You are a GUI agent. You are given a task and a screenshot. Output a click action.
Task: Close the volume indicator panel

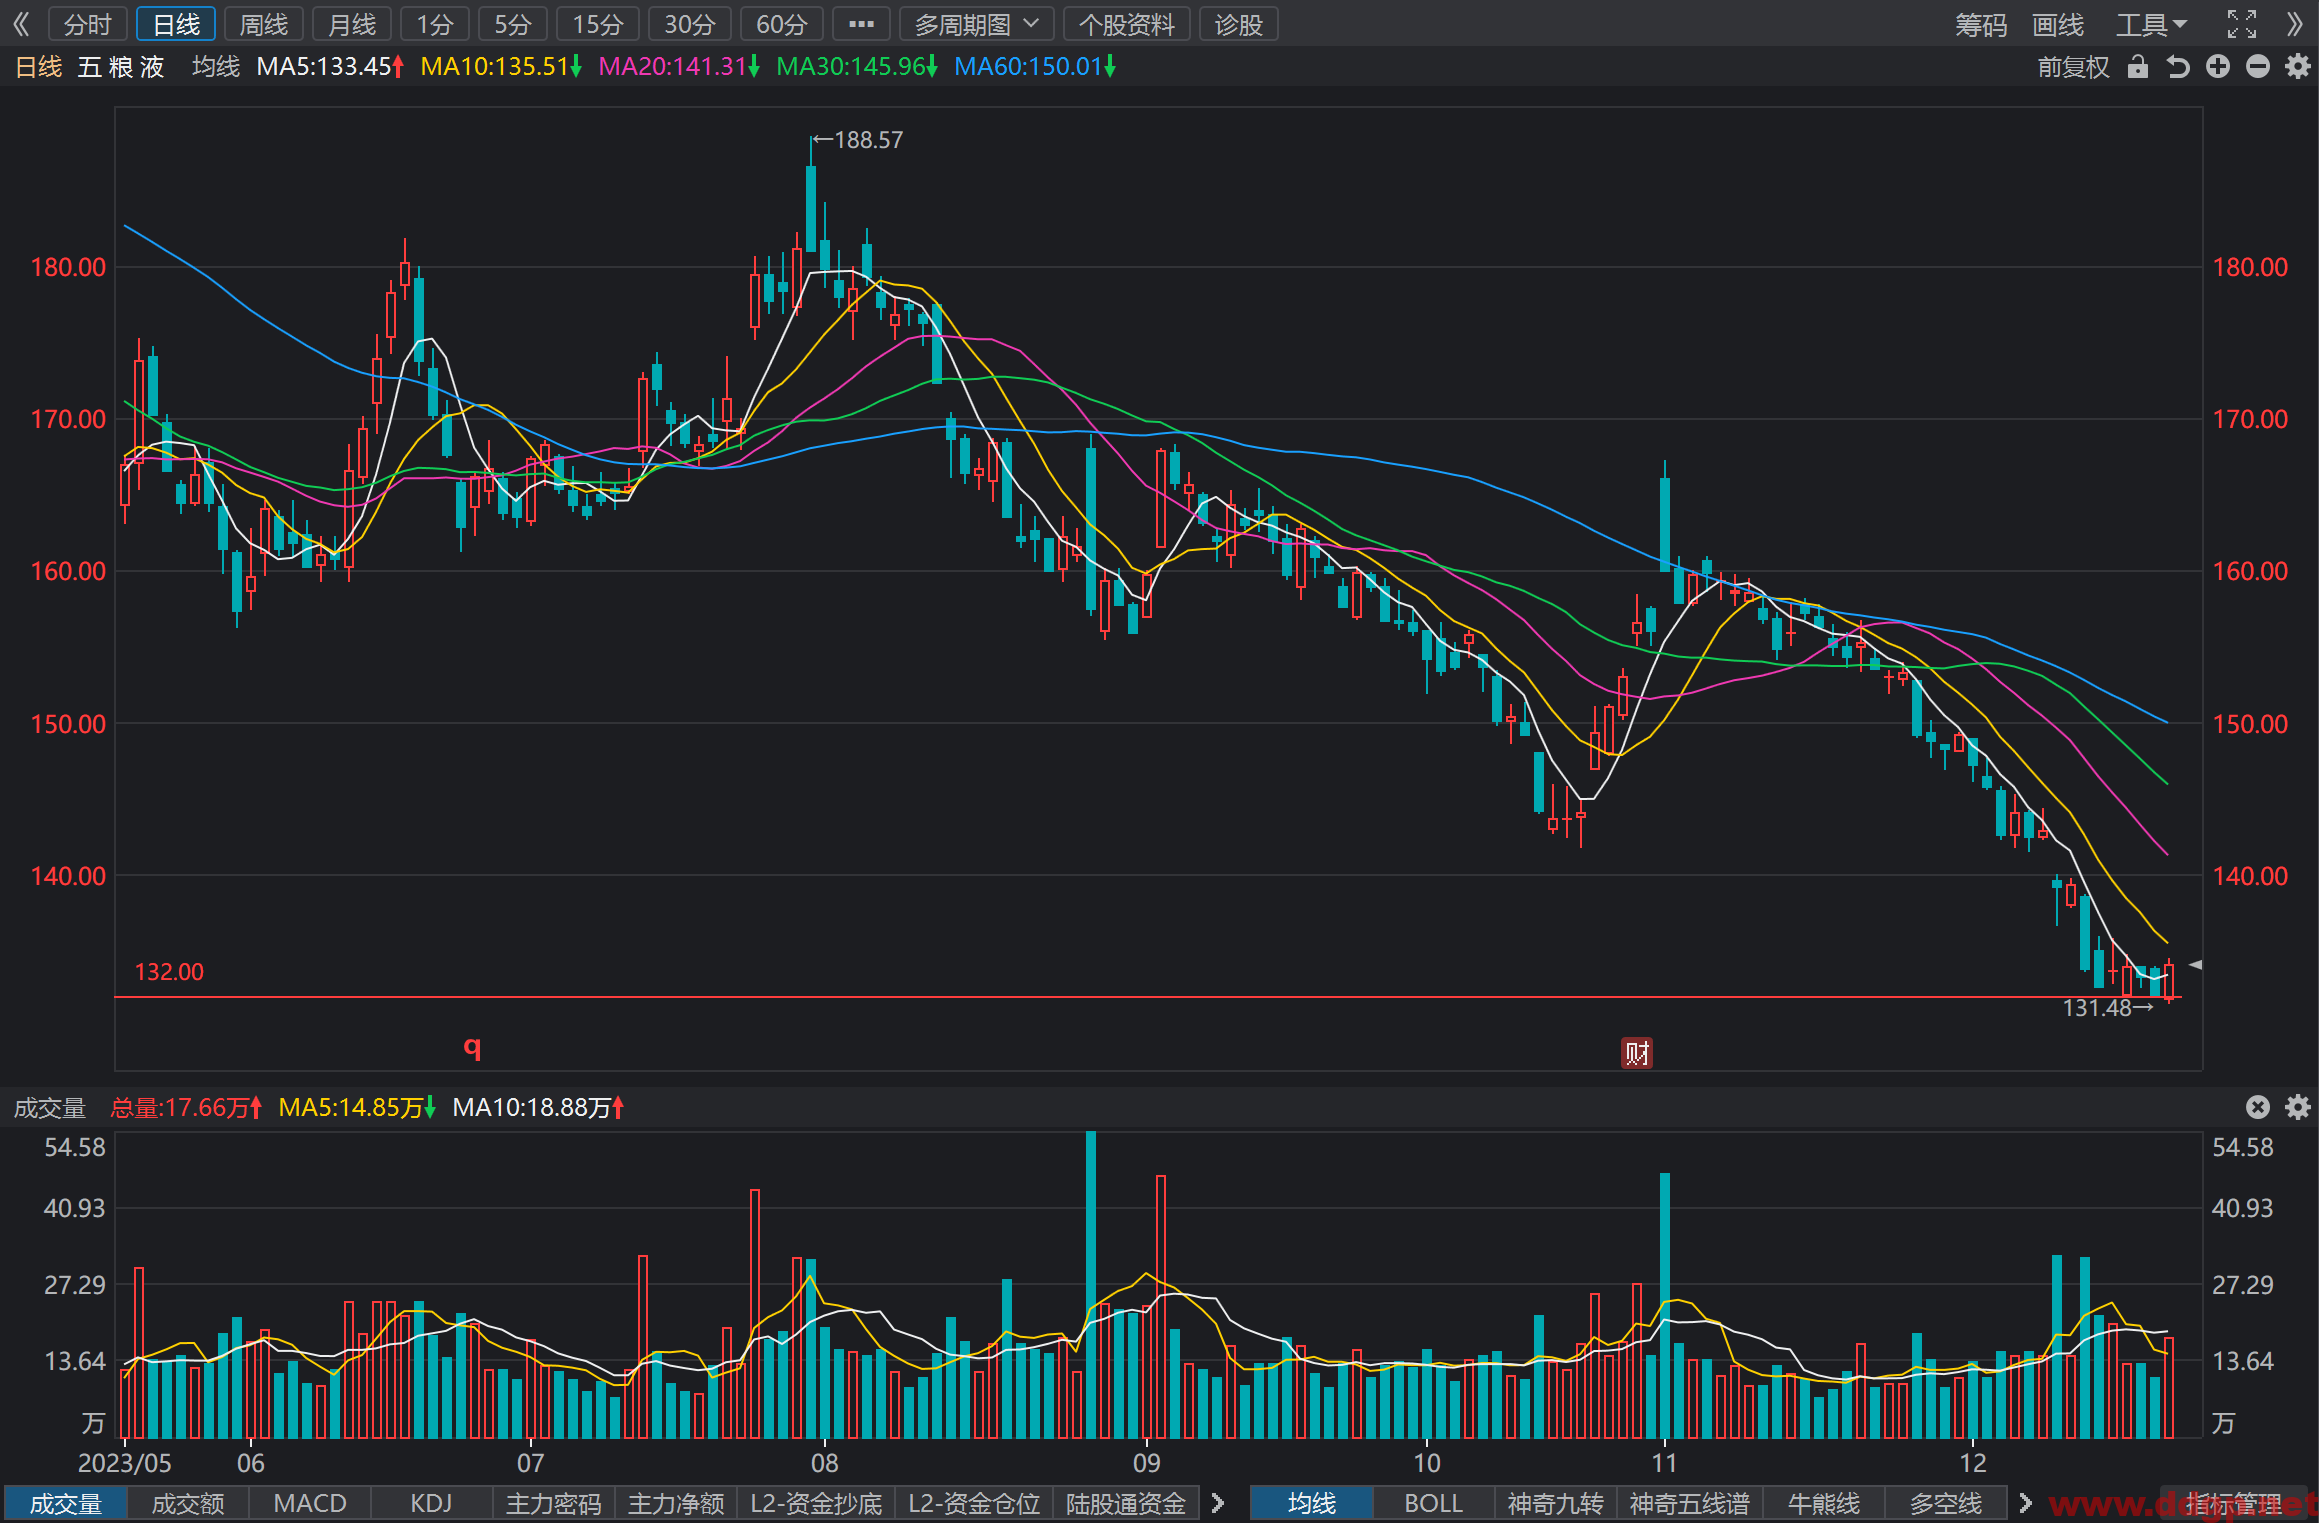2258,1107
